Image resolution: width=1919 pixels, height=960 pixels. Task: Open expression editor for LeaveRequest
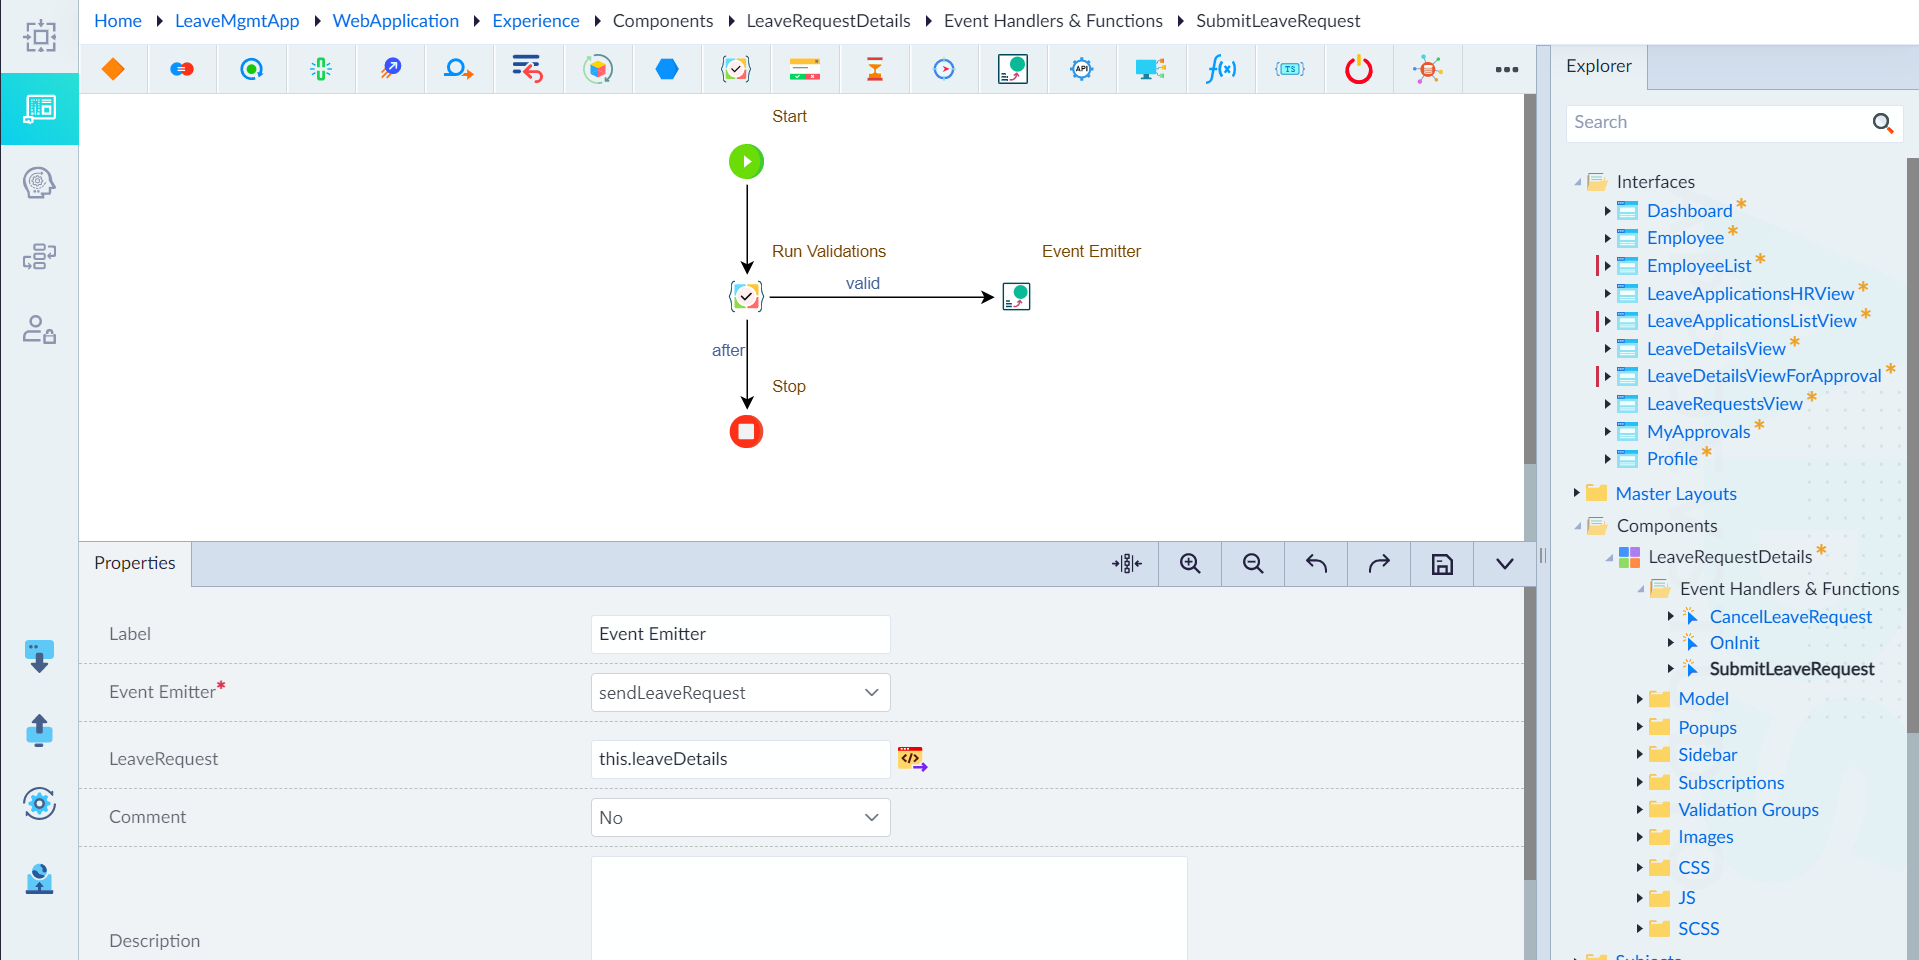[x=912, y=759]
